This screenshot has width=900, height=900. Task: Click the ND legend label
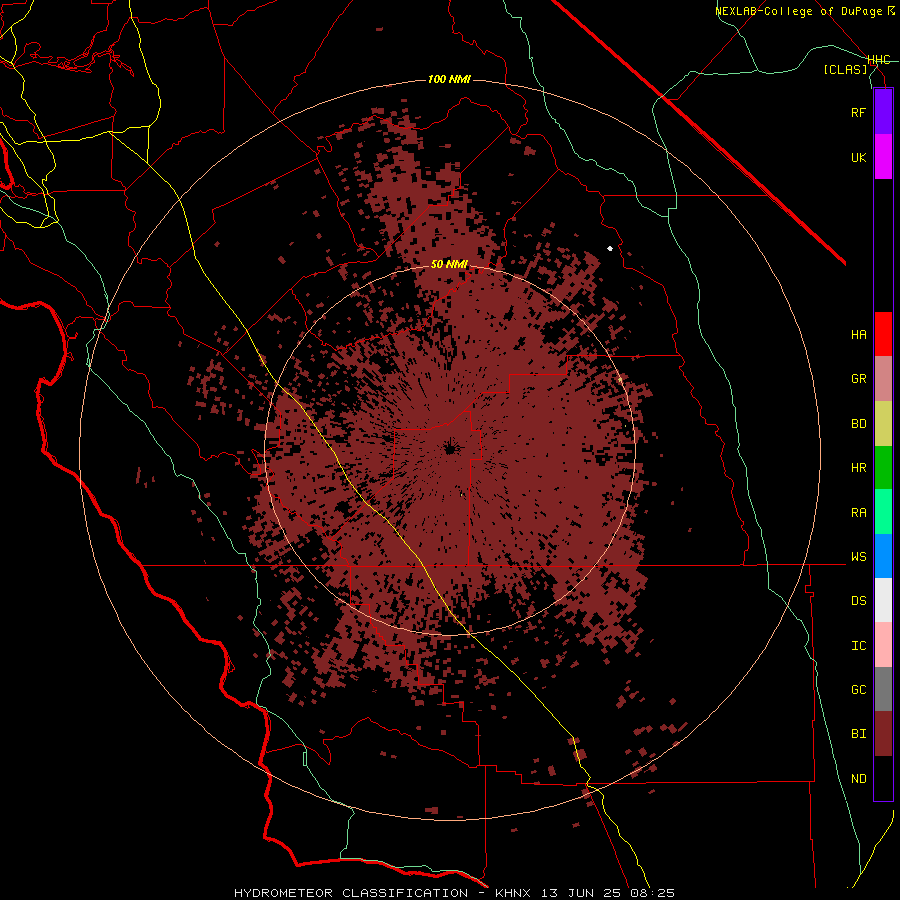point(859,779)
